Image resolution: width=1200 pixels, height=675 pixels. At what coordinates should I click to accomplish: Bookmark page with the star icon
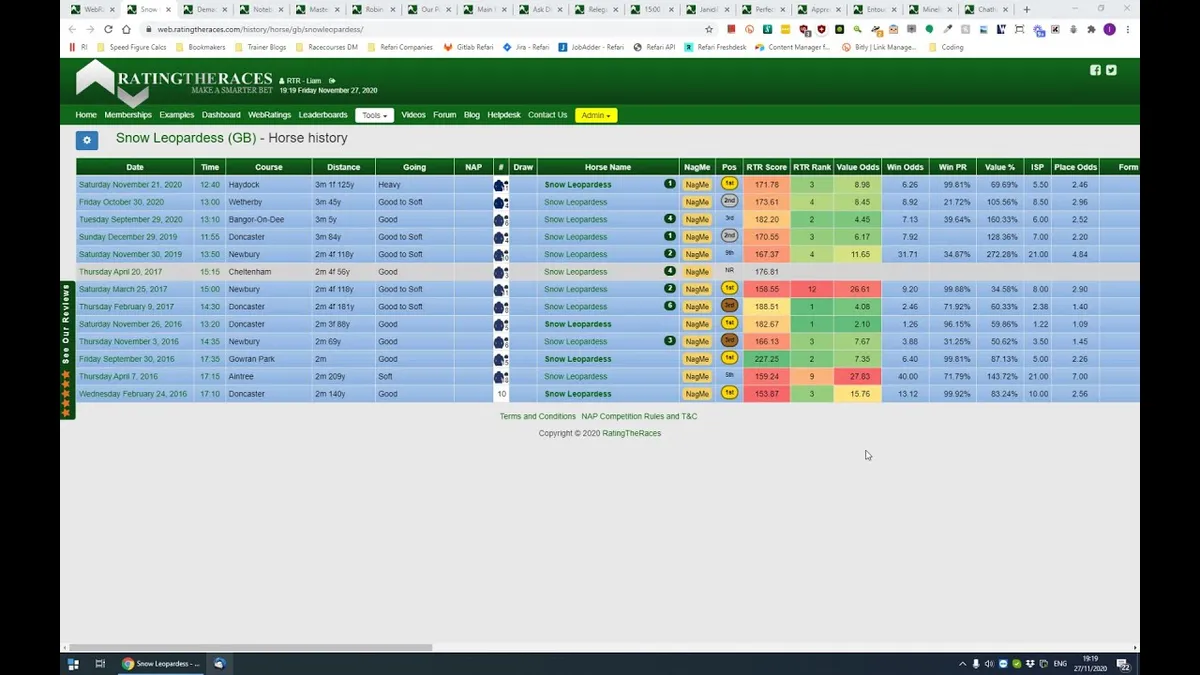point(709,29)
